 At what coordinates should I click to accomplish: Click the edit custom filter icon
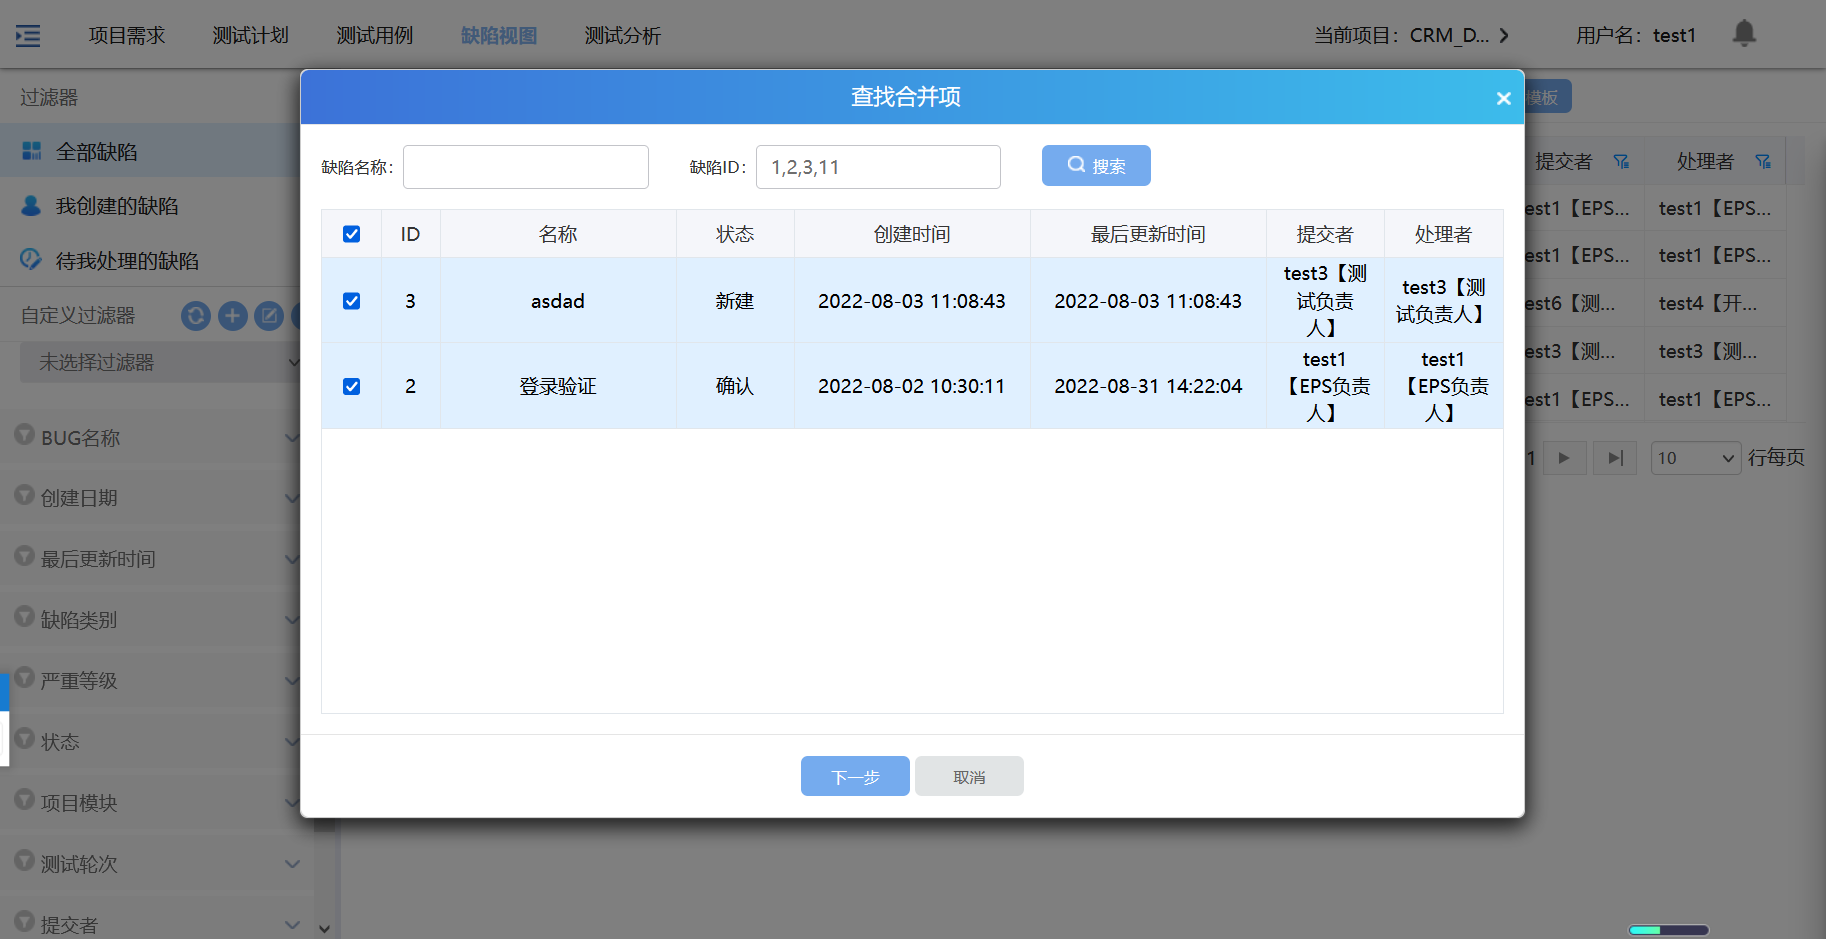click(x=268, y=316)
